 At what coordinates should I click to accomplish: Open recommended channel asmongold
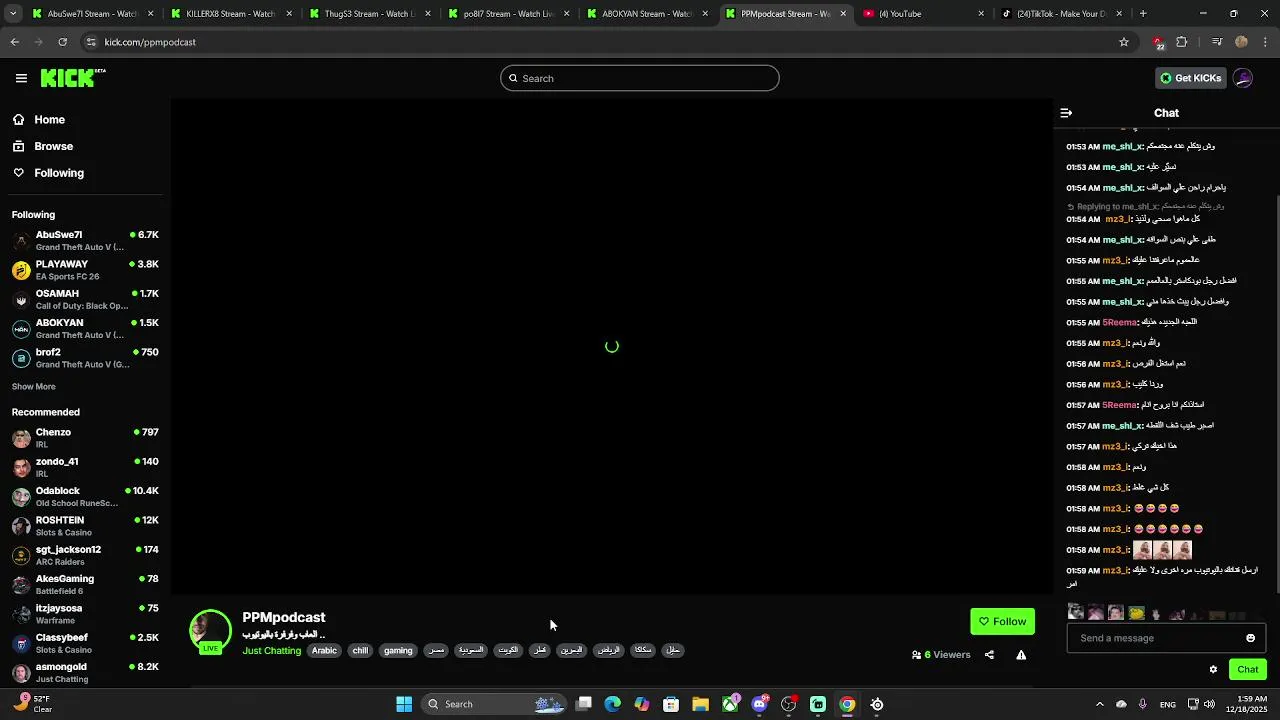coord(85,672)
